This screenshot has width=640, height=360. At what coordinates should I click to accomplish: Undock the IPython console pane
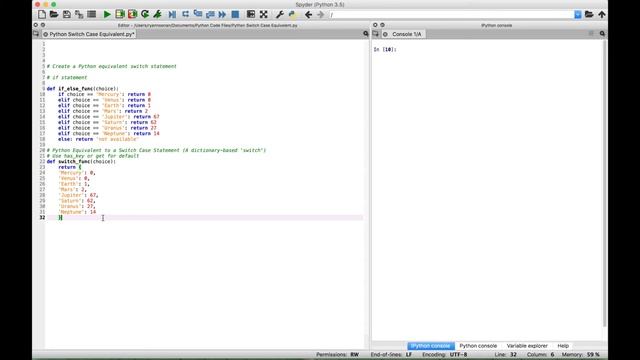(375, 25)
